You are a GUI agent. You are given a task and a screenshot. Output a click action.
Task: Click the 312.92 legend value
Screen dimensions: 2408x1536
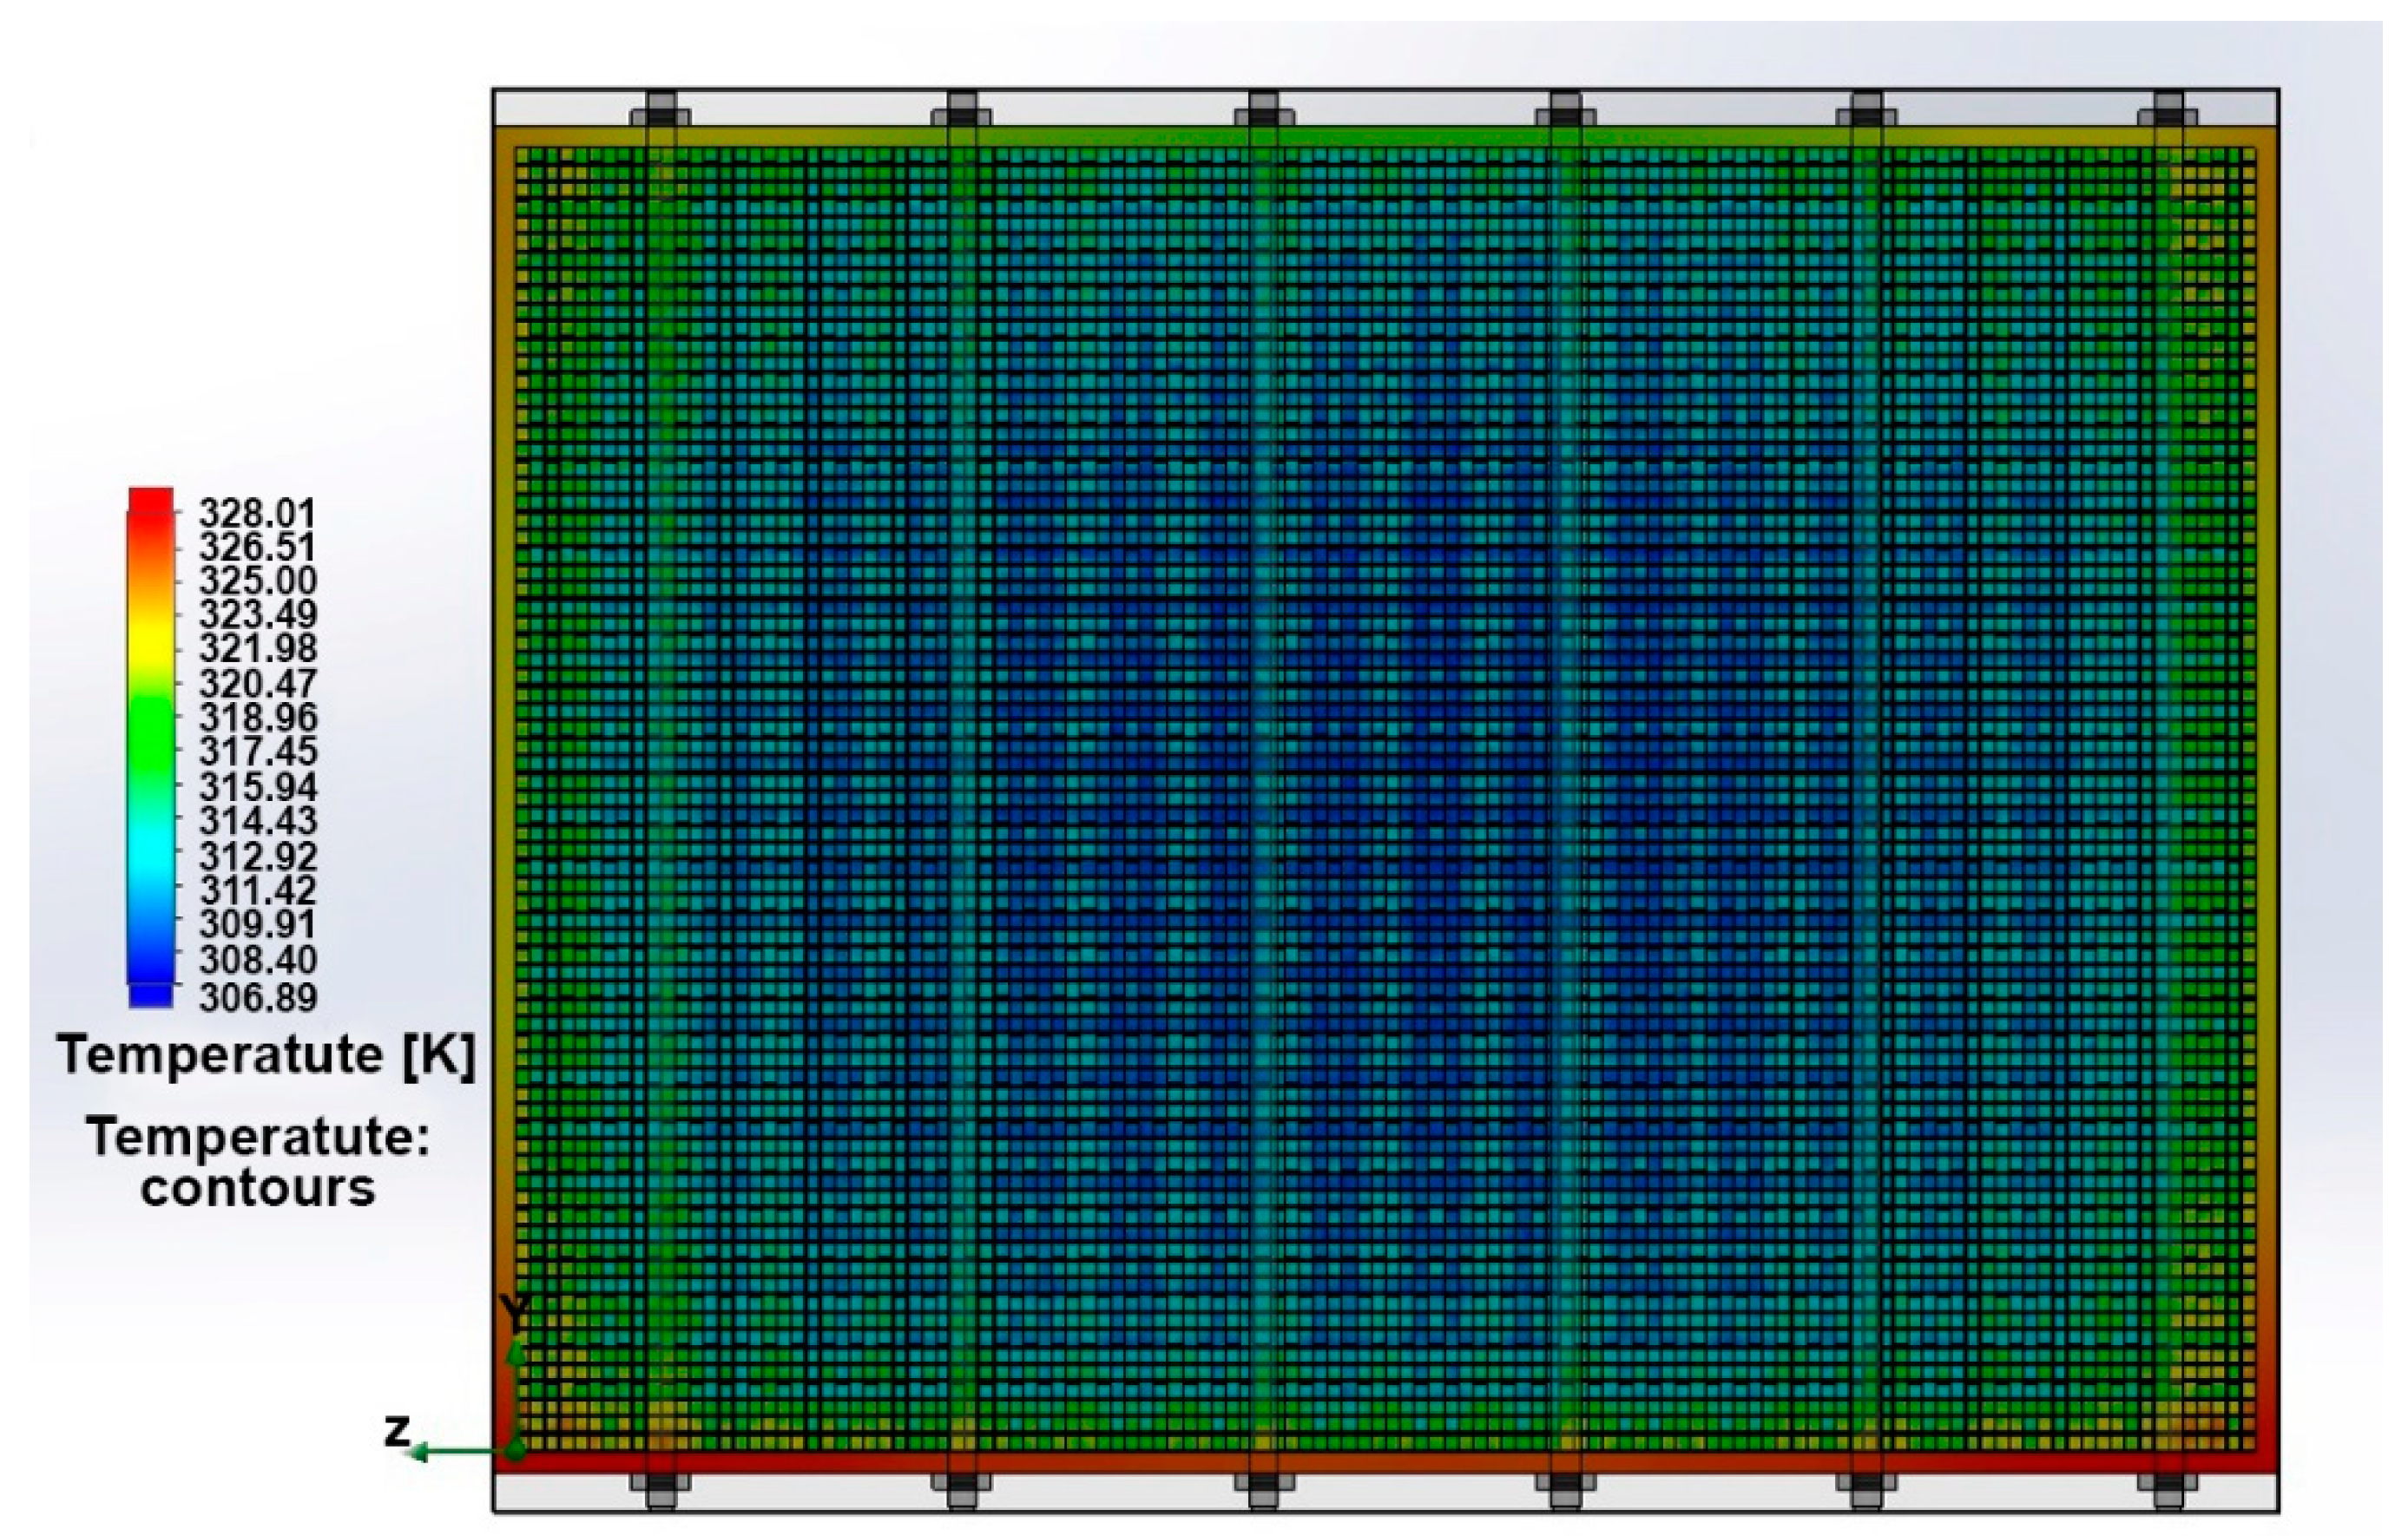click(x=257, y=856)
